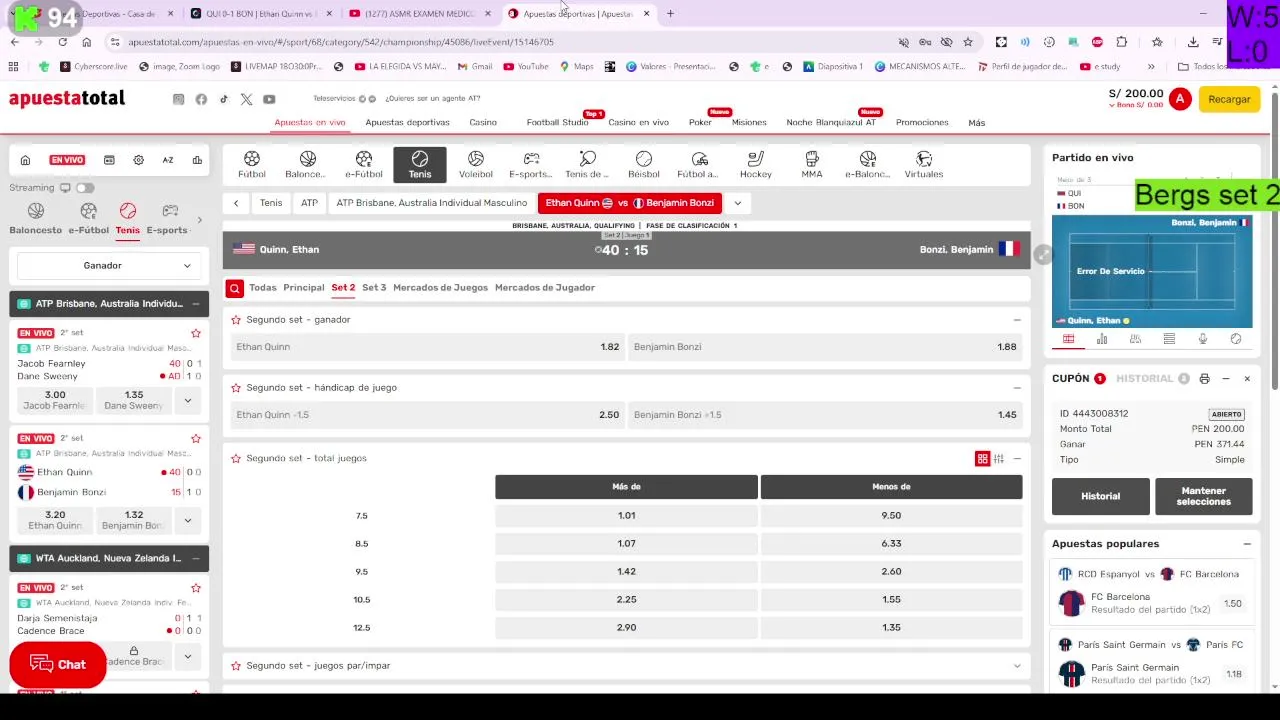This screenshot has height=720, width=1280.
Task: Open the Hockey sport category
Action: [756, 164]
